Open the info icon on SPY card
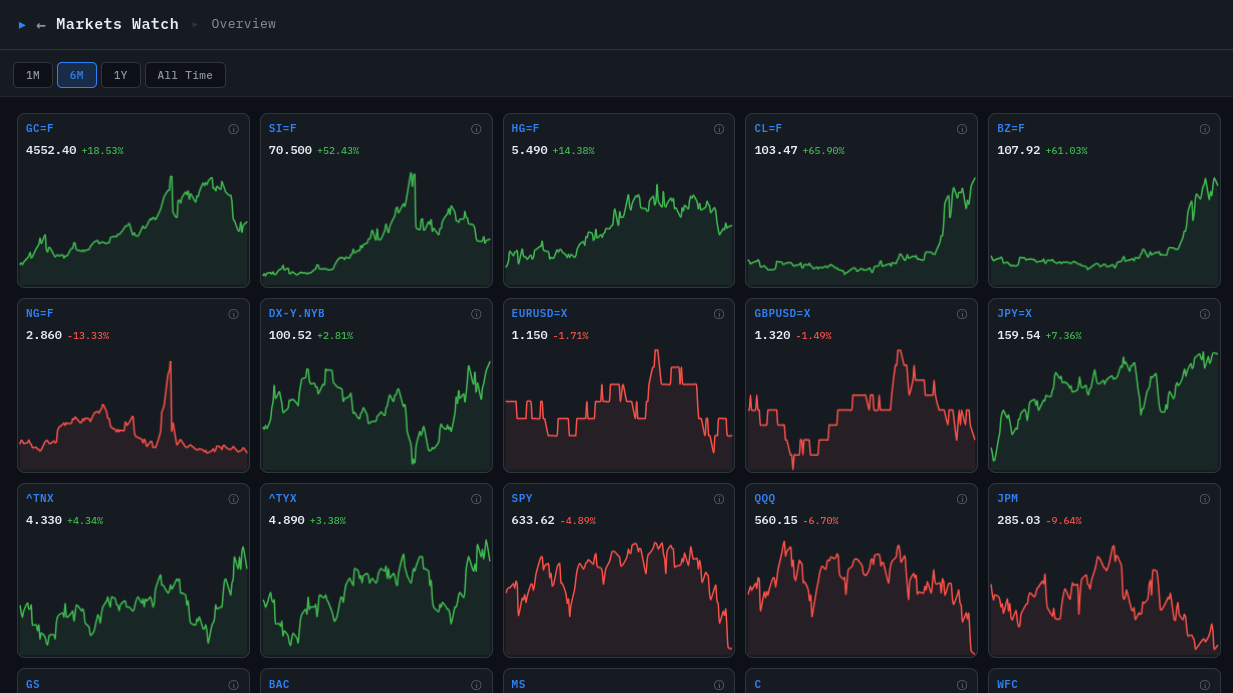Screen dimensions: 1233x693 (719, 499)
